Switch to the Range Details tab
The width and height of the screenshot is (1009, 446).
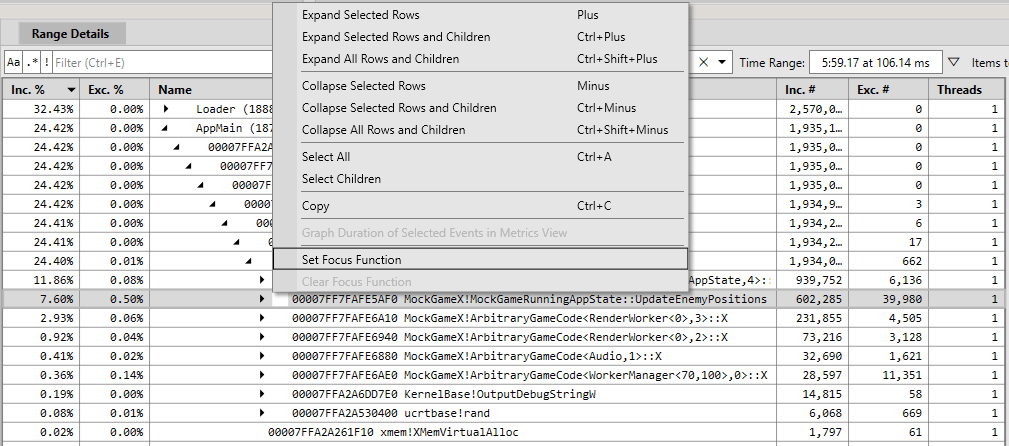coord(70,34)
